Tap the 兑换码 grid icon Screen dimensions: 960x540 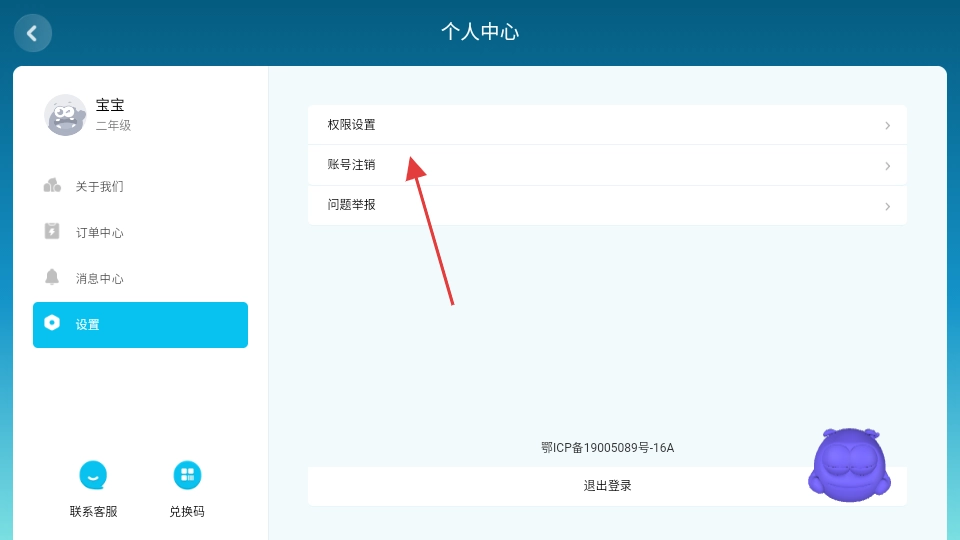187,475
